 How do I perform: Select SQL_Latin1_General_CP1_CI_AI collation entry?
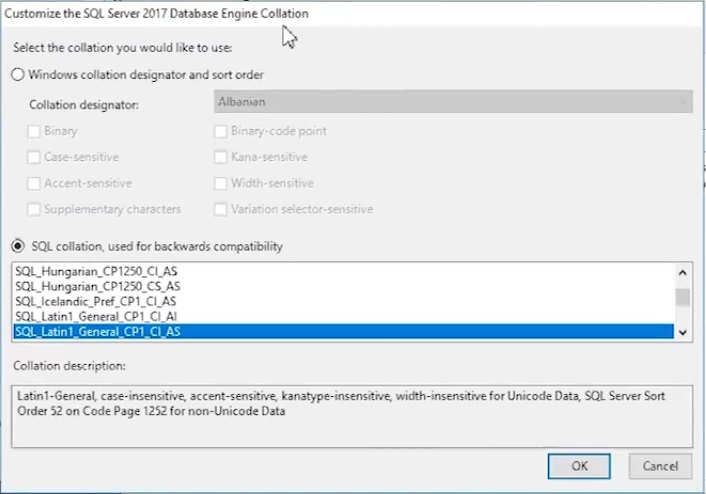point(344,317)
